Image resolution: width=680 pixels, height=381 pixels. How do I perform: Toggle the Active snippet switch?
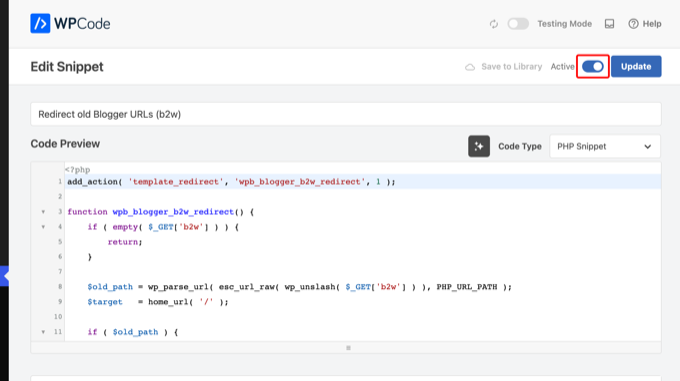tap(593, 66)
